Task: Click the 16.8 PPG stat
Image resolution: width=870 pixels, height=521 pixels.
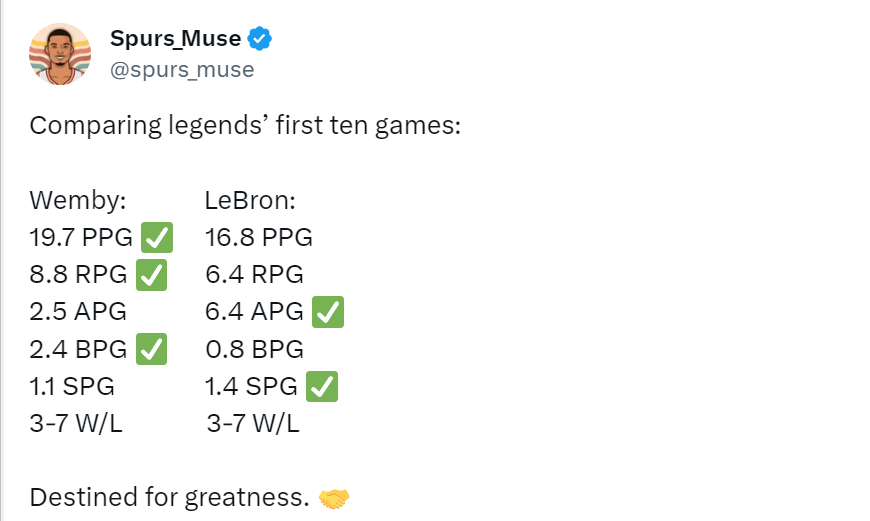Action: (x=259, y=237)
